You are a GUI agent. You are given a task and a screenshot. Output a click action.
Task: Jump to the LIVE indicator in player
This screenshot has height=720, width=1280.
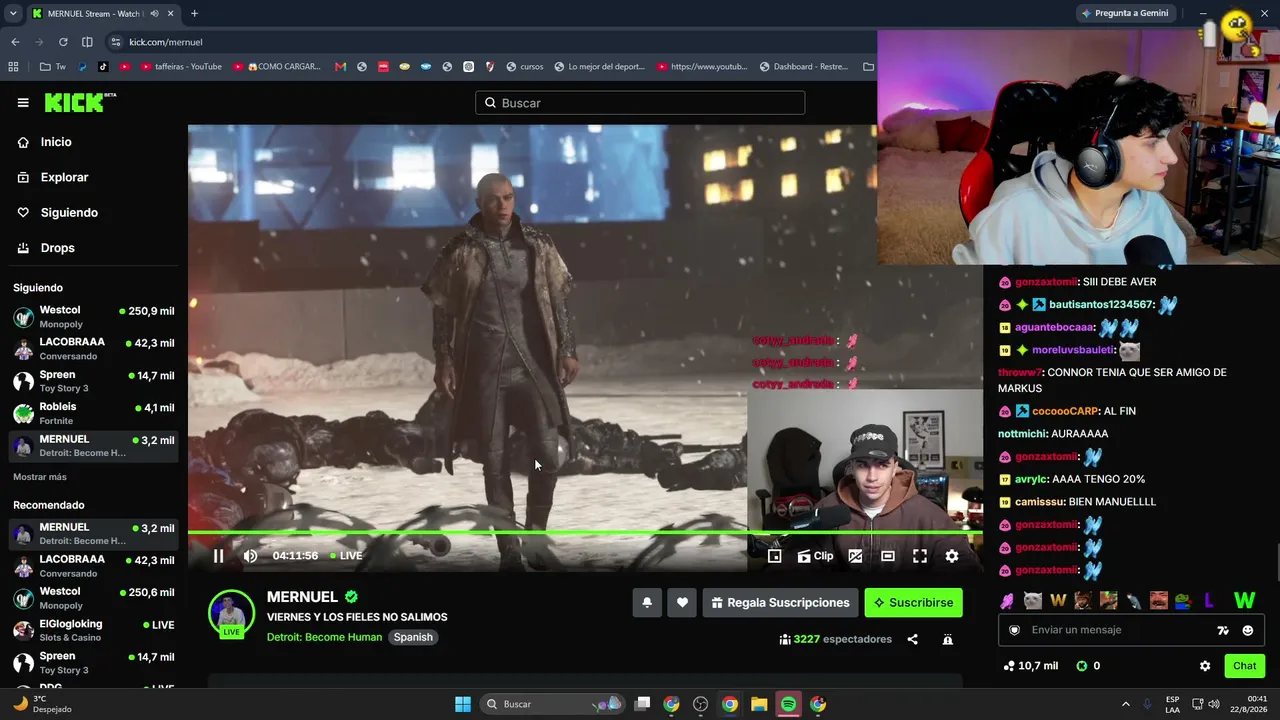pyautogui.click(x=344, y=556)
